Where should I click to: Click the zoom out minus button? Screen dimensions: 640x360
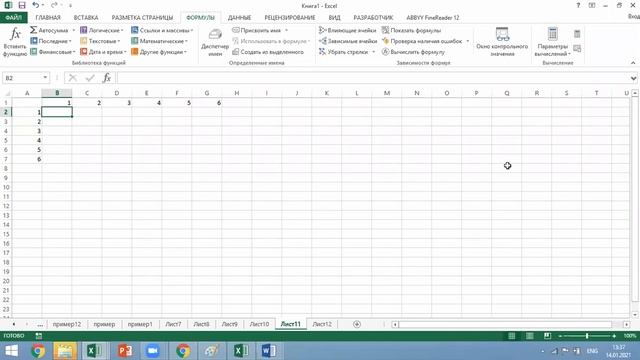pos(560,336)
